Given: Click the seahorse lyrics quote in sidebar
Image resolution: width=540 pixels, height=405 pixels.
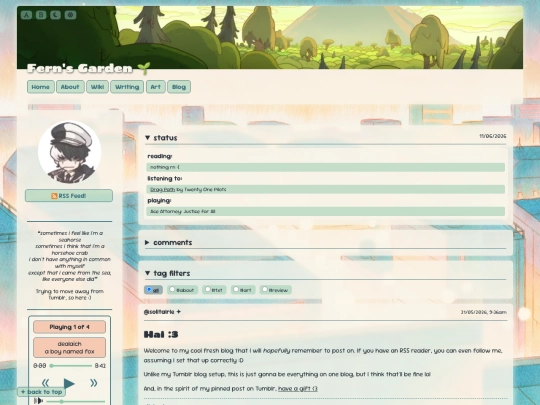Looking at the screenshot, I should [69, 256].
